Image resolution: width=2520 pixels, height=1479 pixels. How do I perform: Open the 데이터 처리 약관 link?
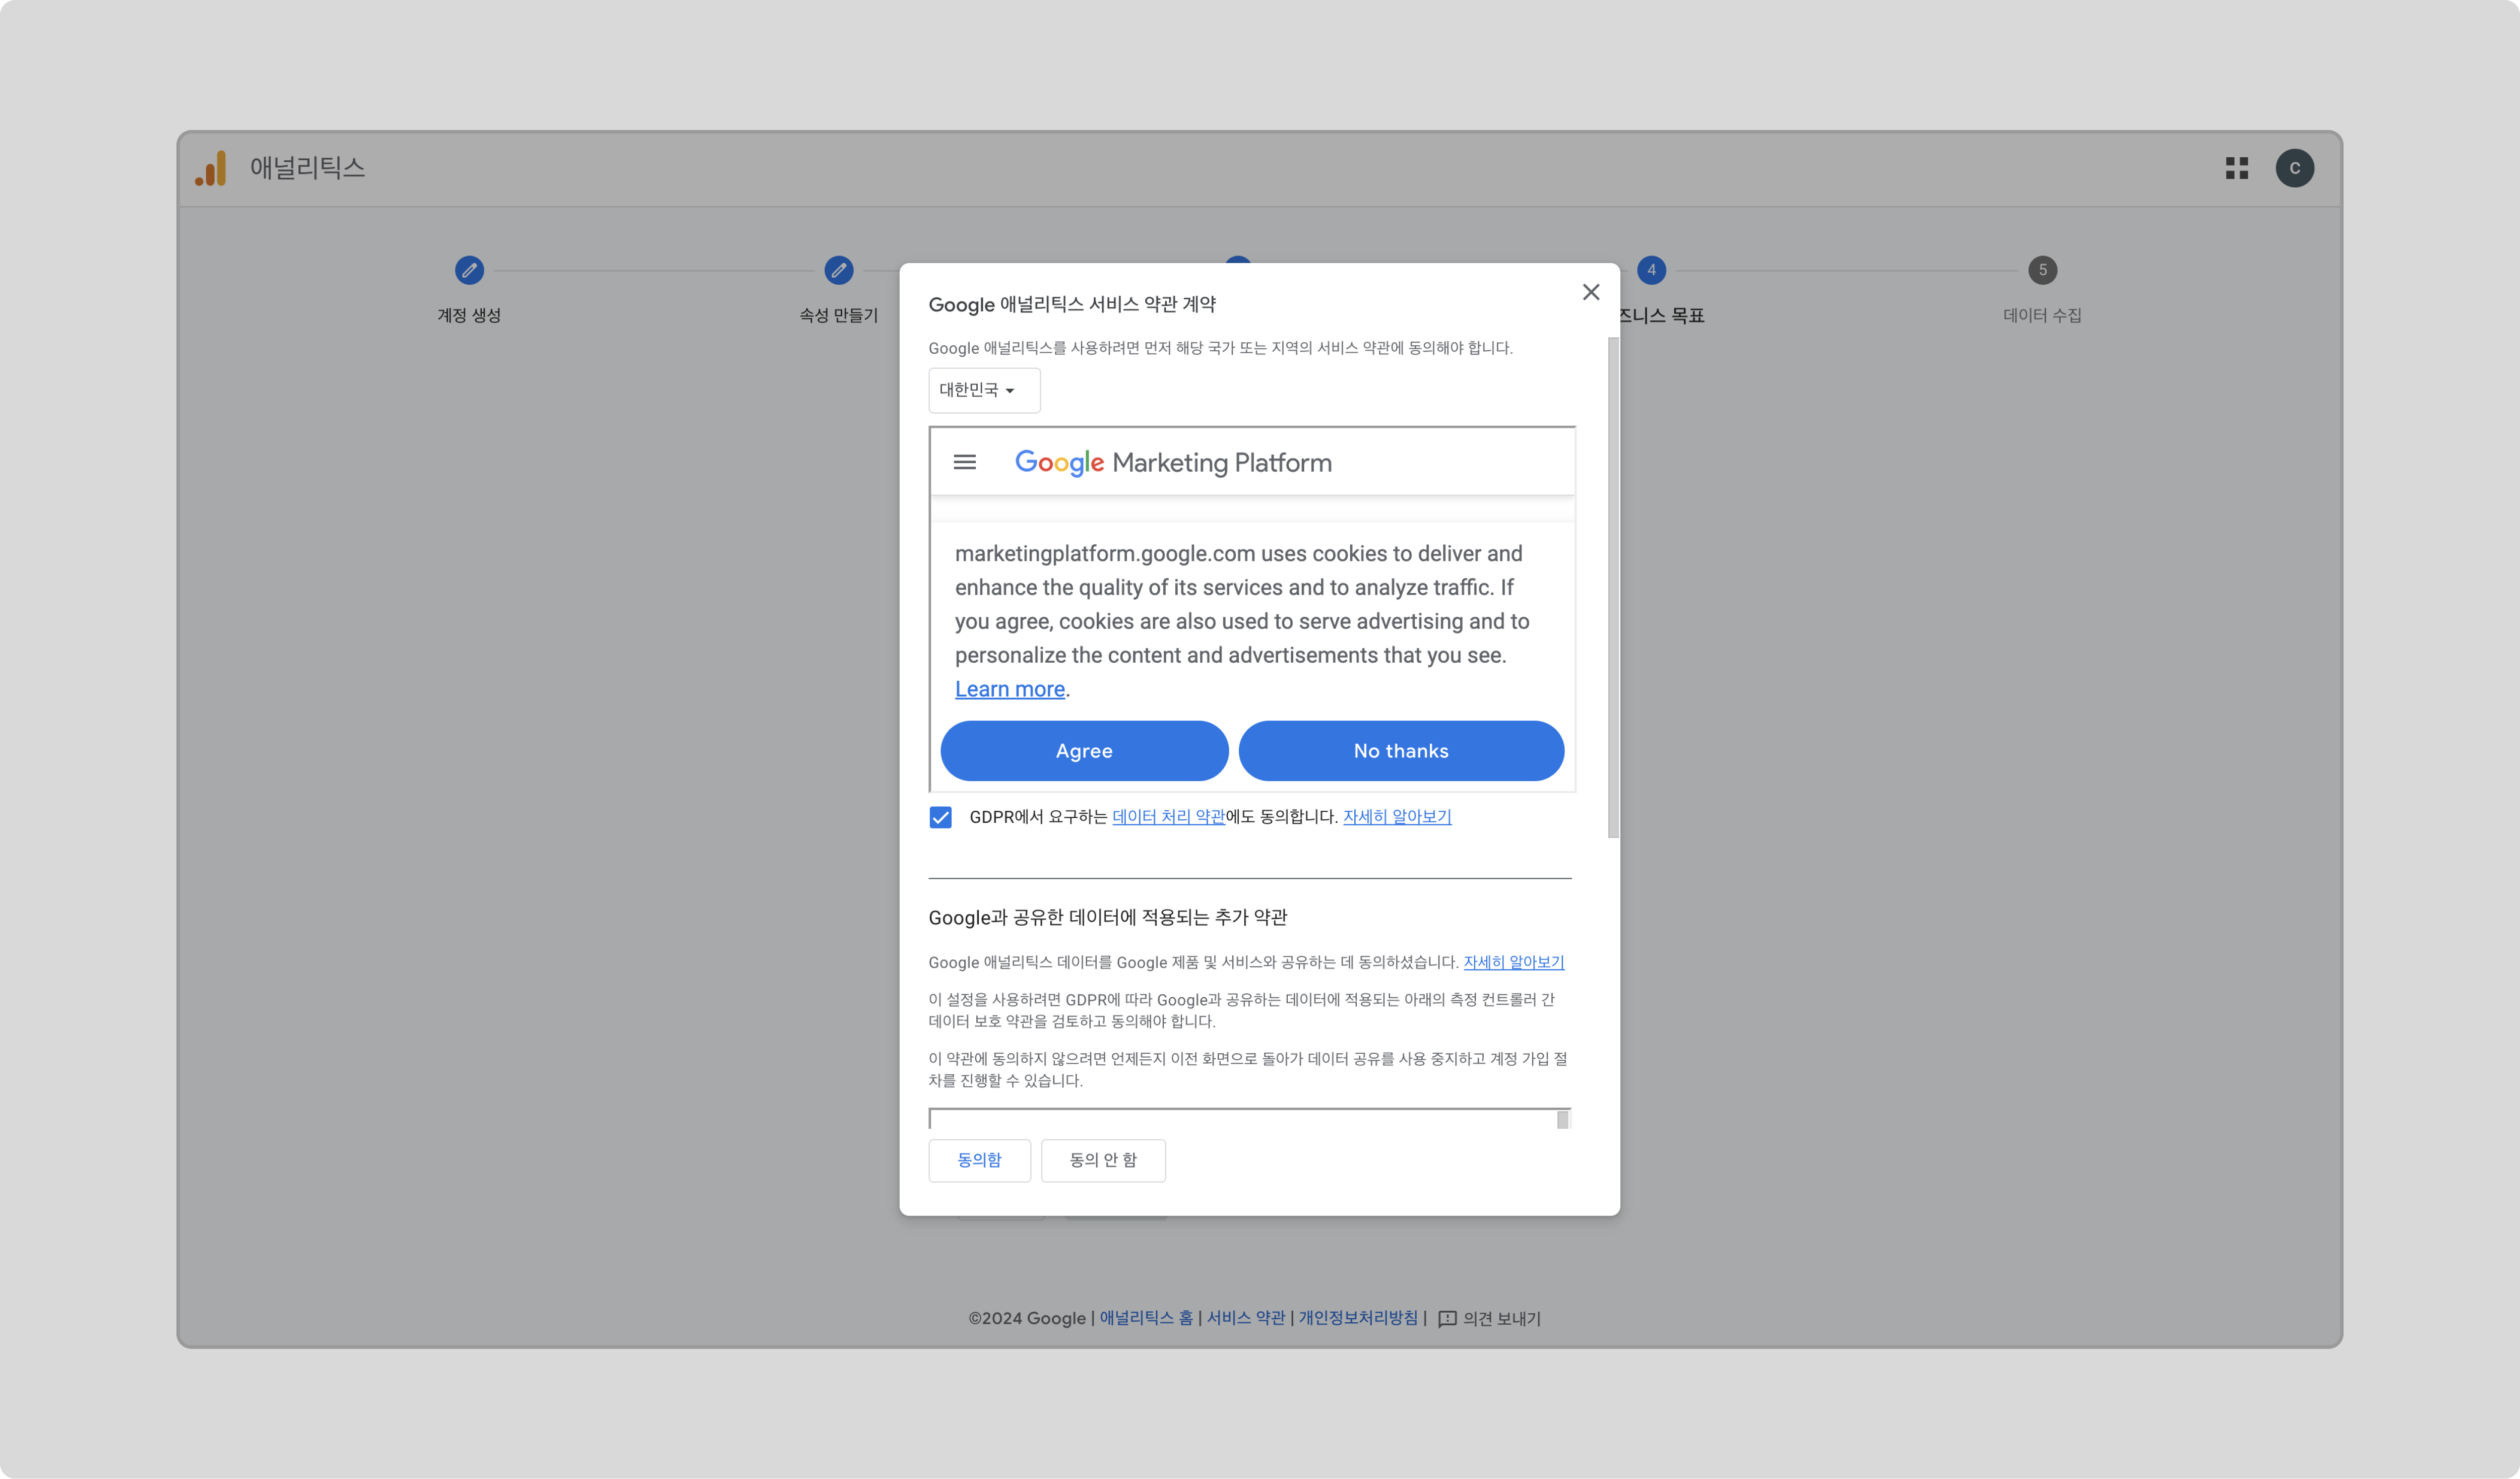click(1168, 817)
